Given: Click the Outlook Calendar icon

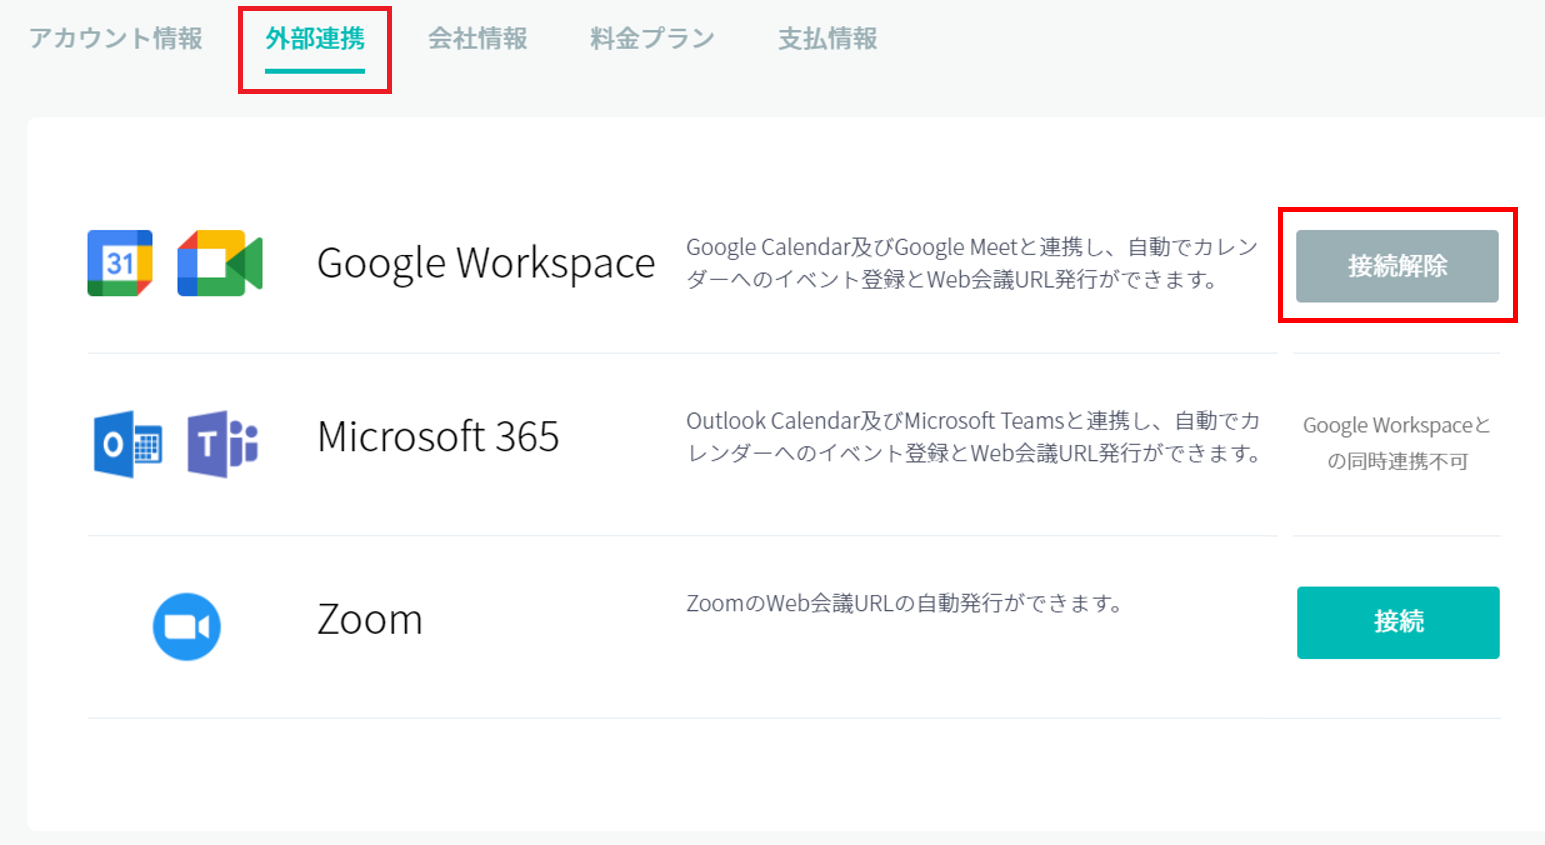Looking at the screenshot, I should coord(128,443).
